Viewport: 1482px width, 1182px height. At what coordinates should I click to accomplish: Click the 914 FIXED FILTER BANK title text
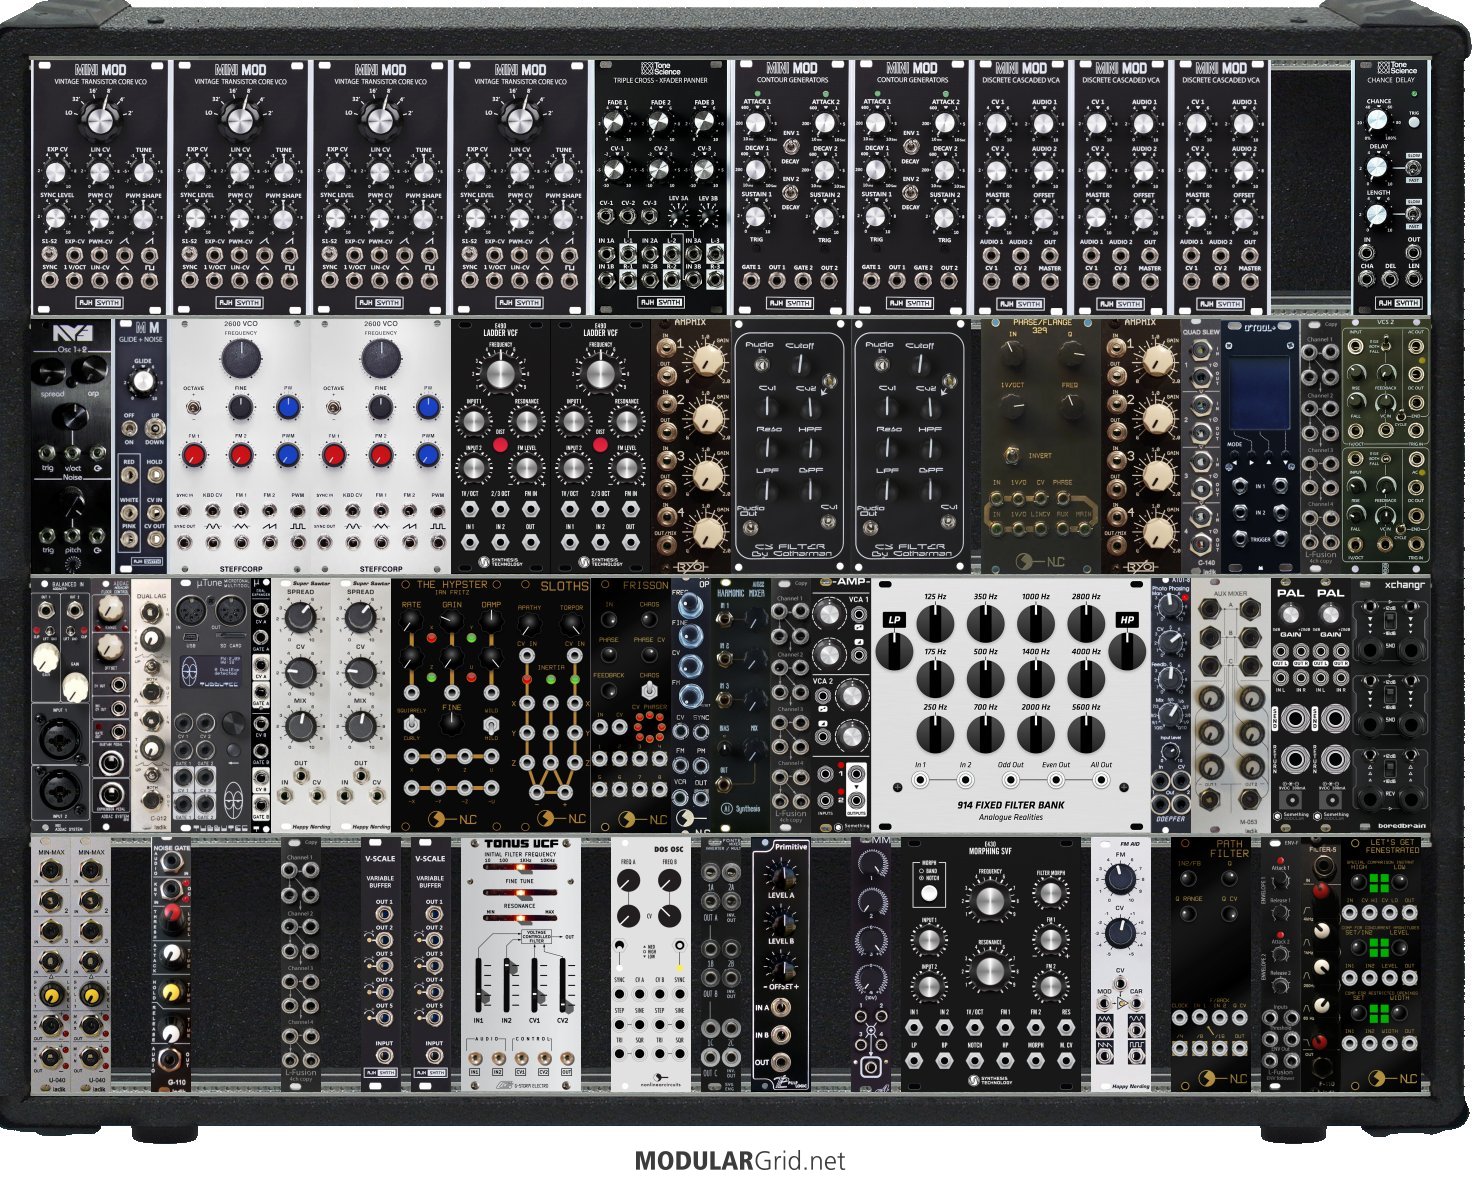[1010, 805]
